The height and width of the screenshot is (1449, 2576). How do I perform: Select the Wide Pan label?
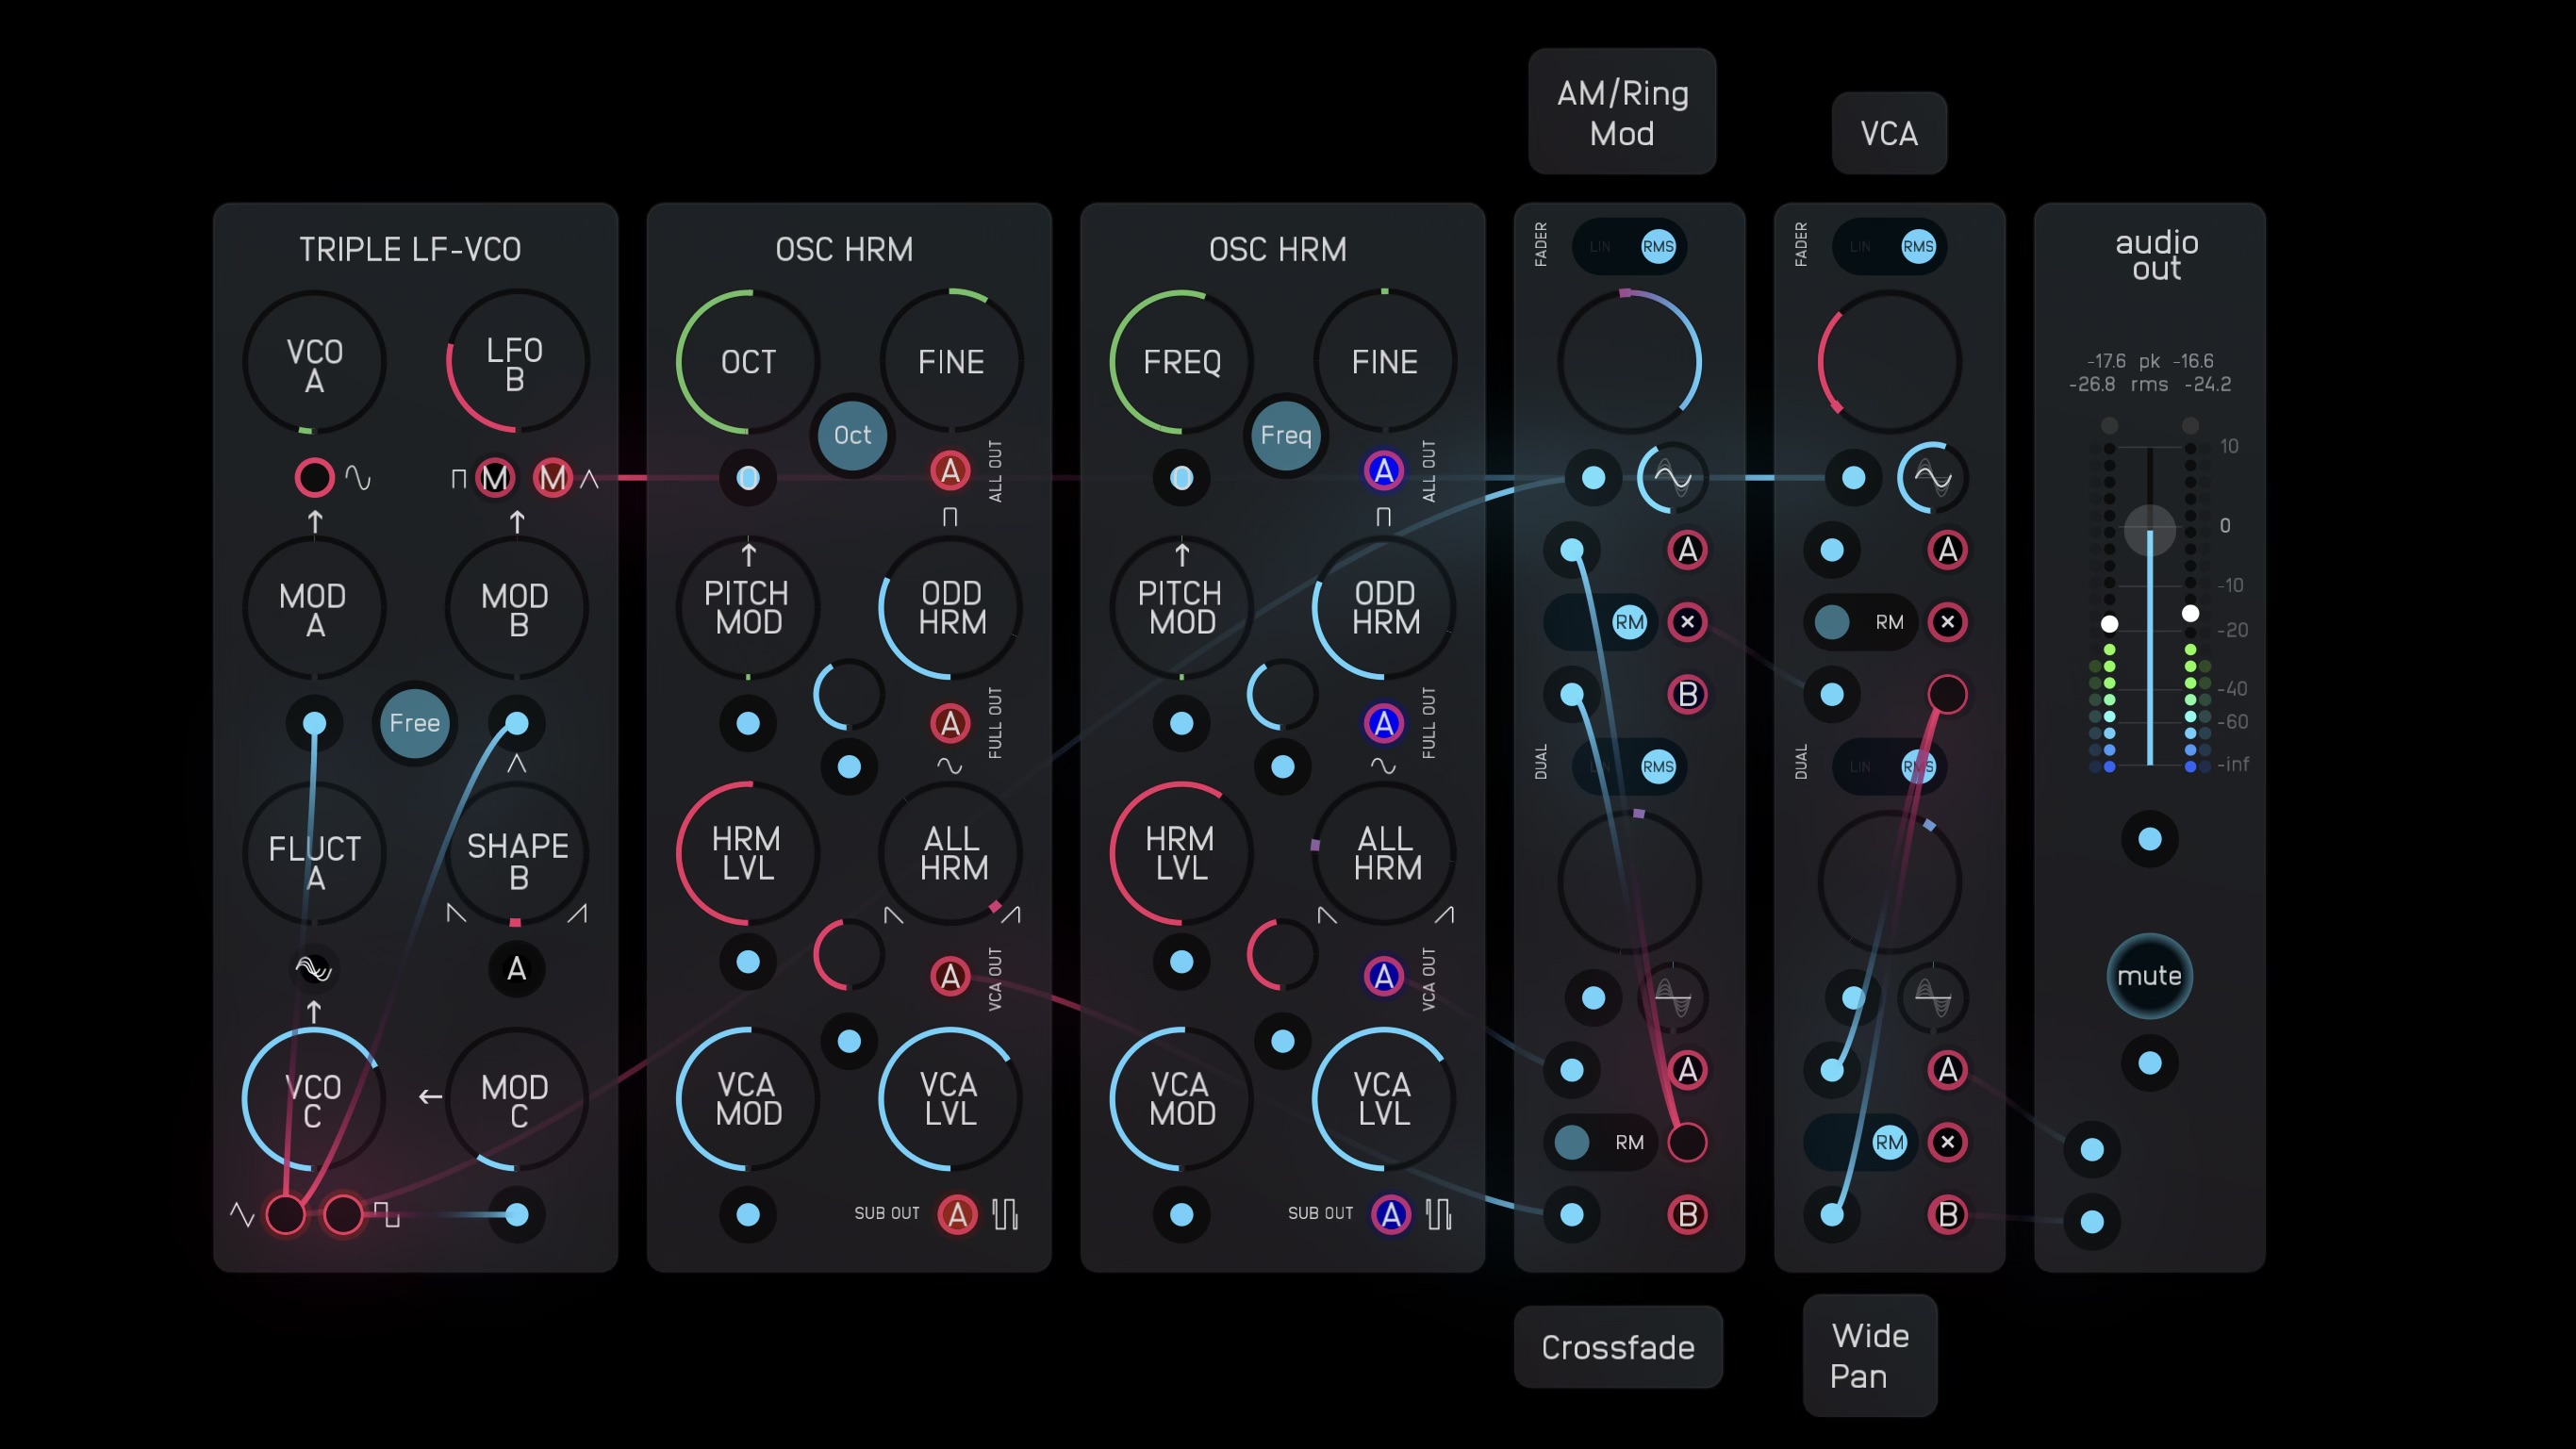tap(1869, 1356)
